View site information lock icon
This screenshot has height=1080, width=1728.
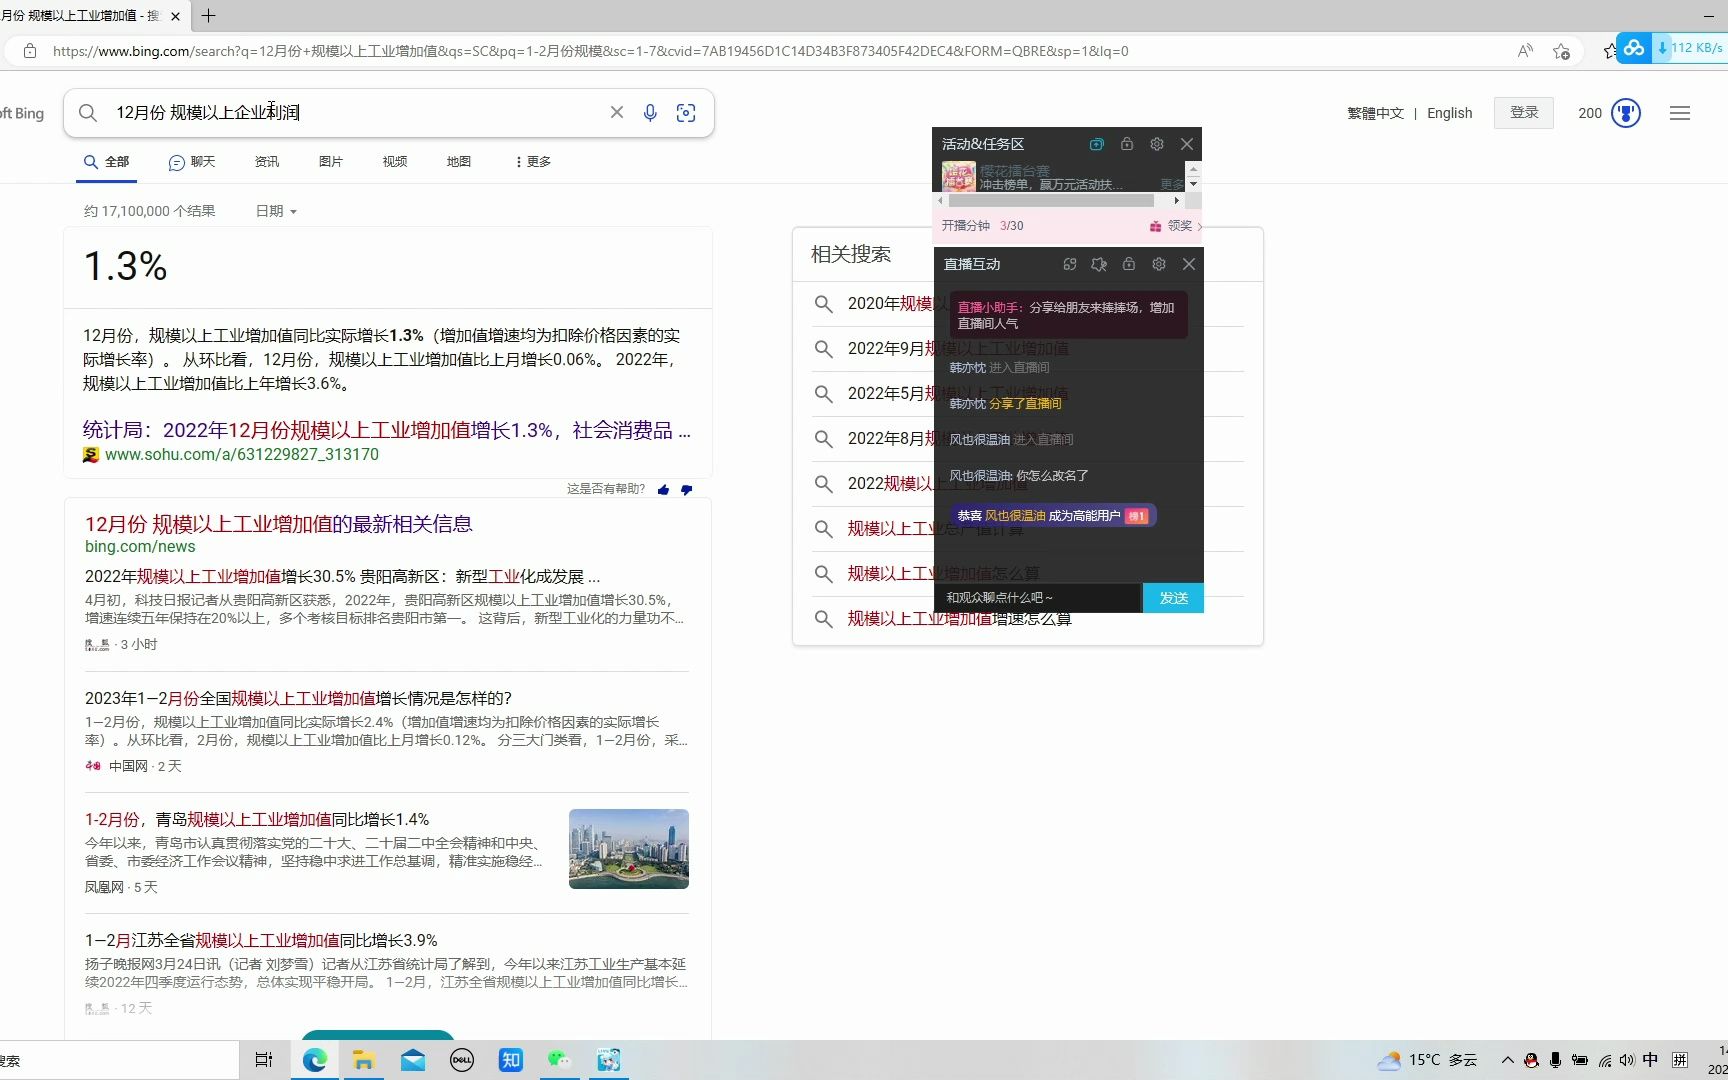[x=30, y=51]
